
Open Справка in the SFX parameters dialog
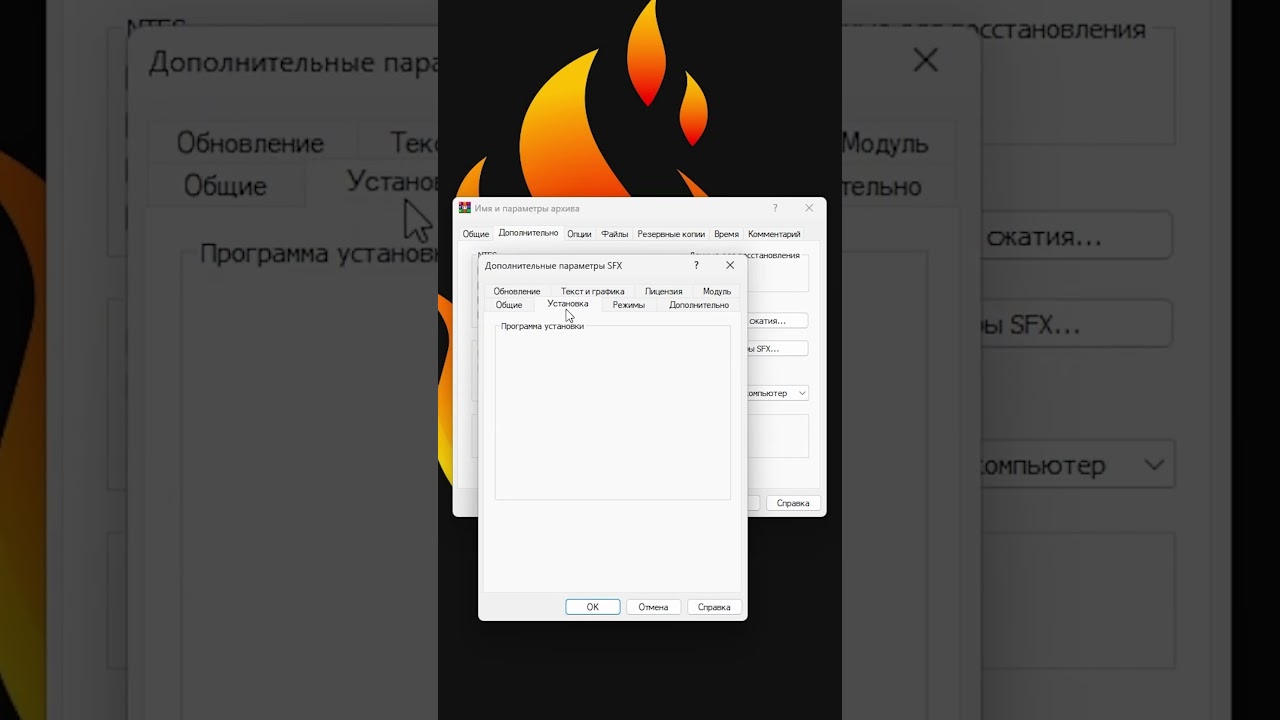(714, 607)
